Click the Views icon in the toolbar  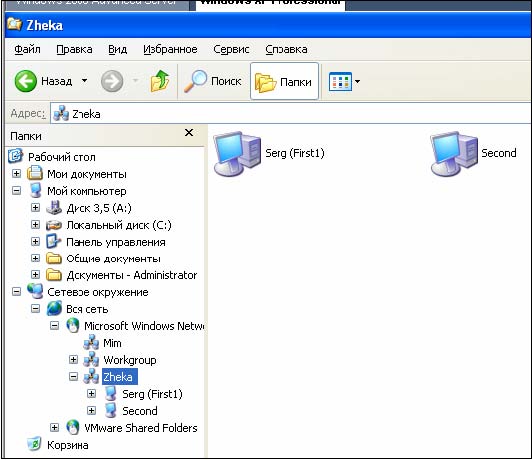340,81
